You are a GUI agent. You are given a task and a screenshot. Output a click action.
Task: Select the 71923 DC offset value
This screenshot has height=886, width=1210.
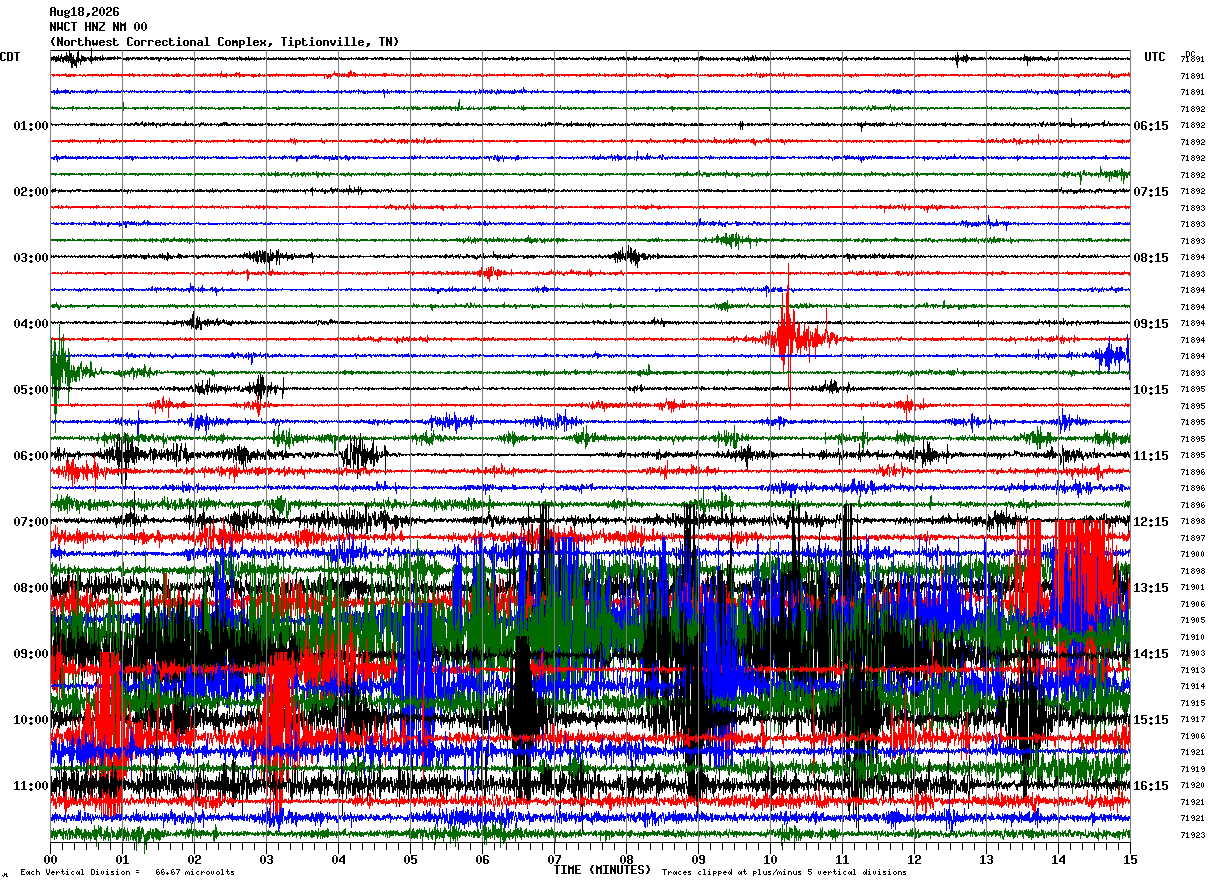(x=1192, y=835)
